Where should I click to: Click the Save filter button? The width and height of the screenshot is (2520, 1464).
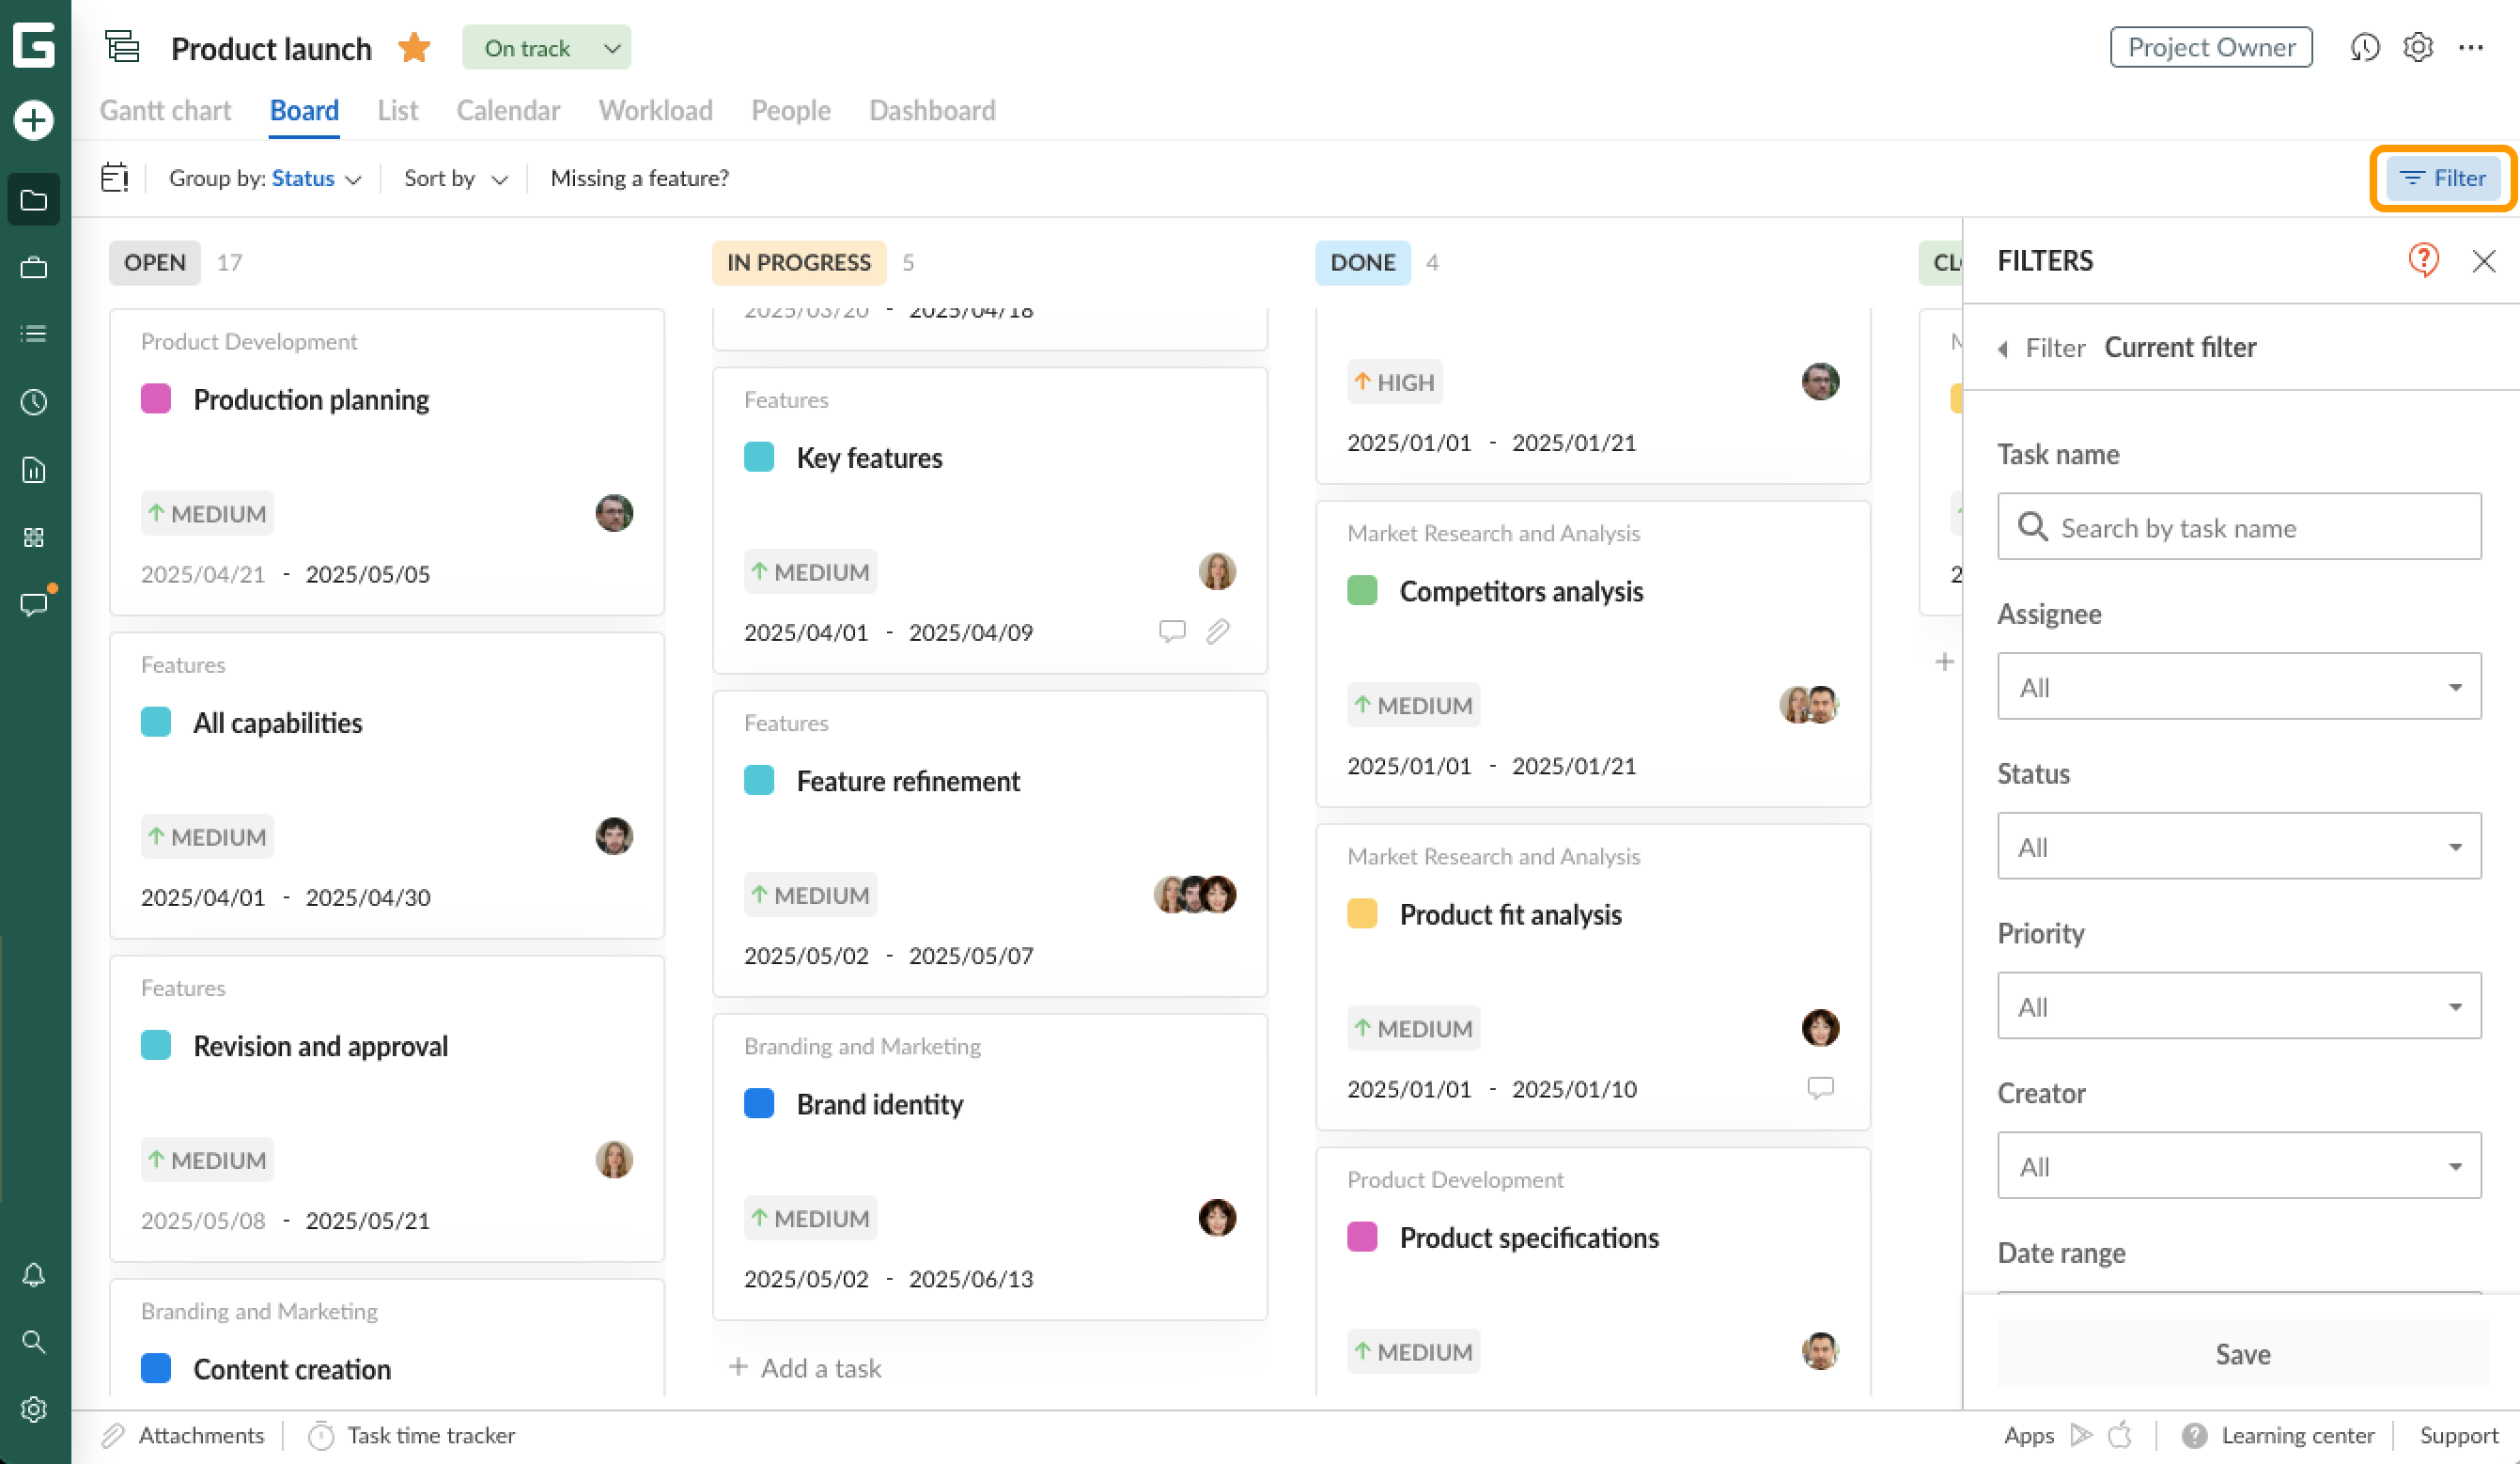(2242, 1353)
